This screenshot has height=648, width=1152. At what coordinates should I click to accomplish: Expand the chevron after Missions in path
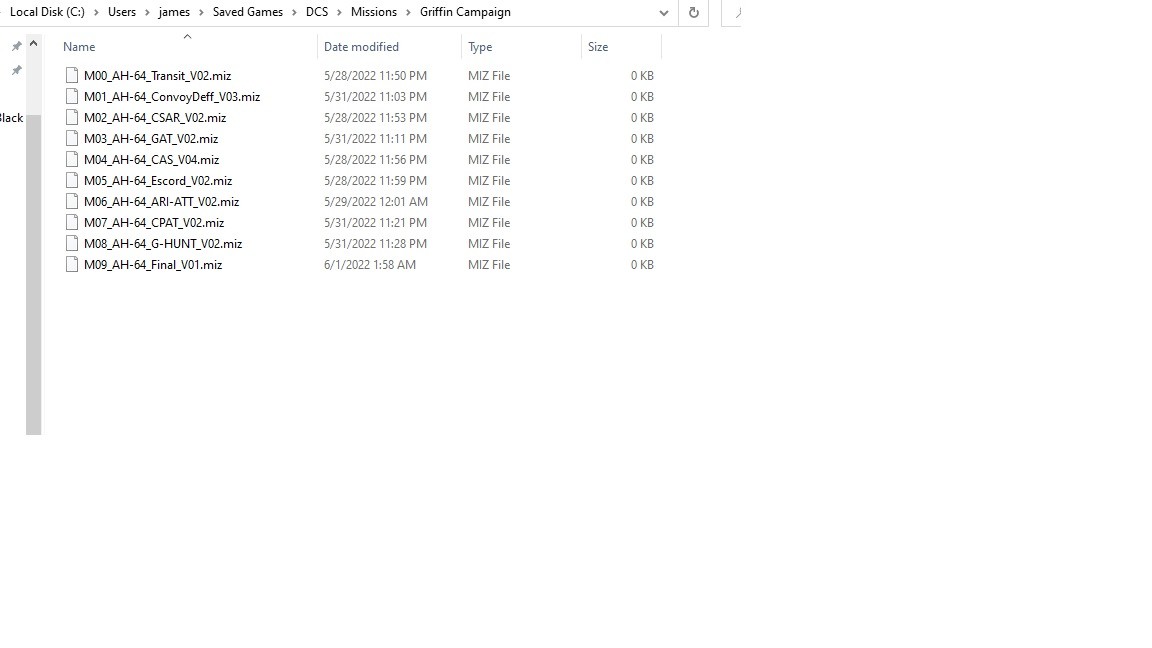[408, 12]
